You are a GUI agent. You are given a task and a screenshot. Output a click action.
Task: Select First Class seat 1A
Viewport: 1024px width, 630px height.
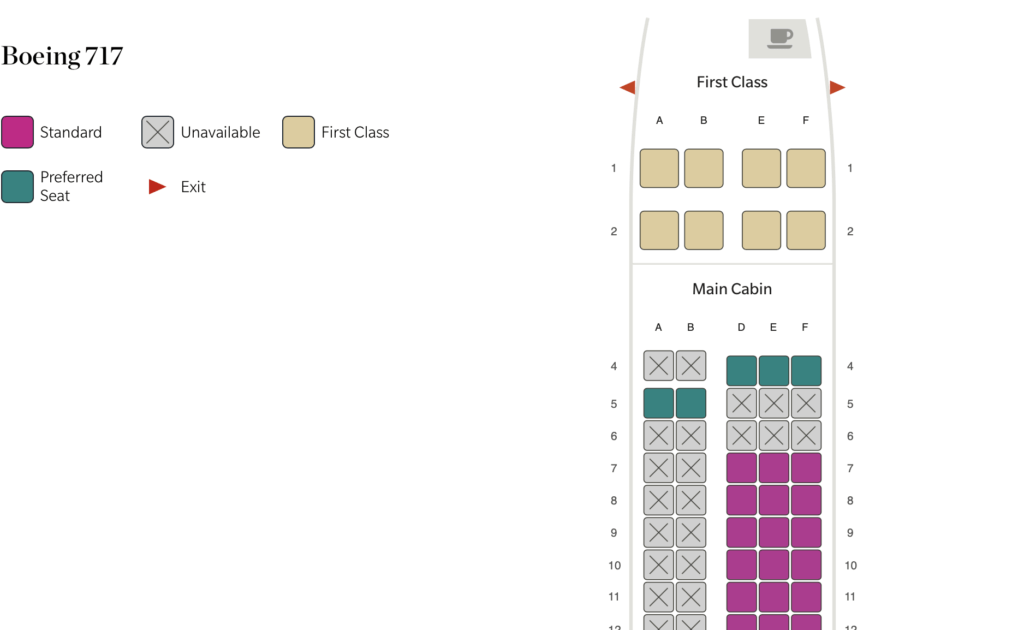(659, 168)
